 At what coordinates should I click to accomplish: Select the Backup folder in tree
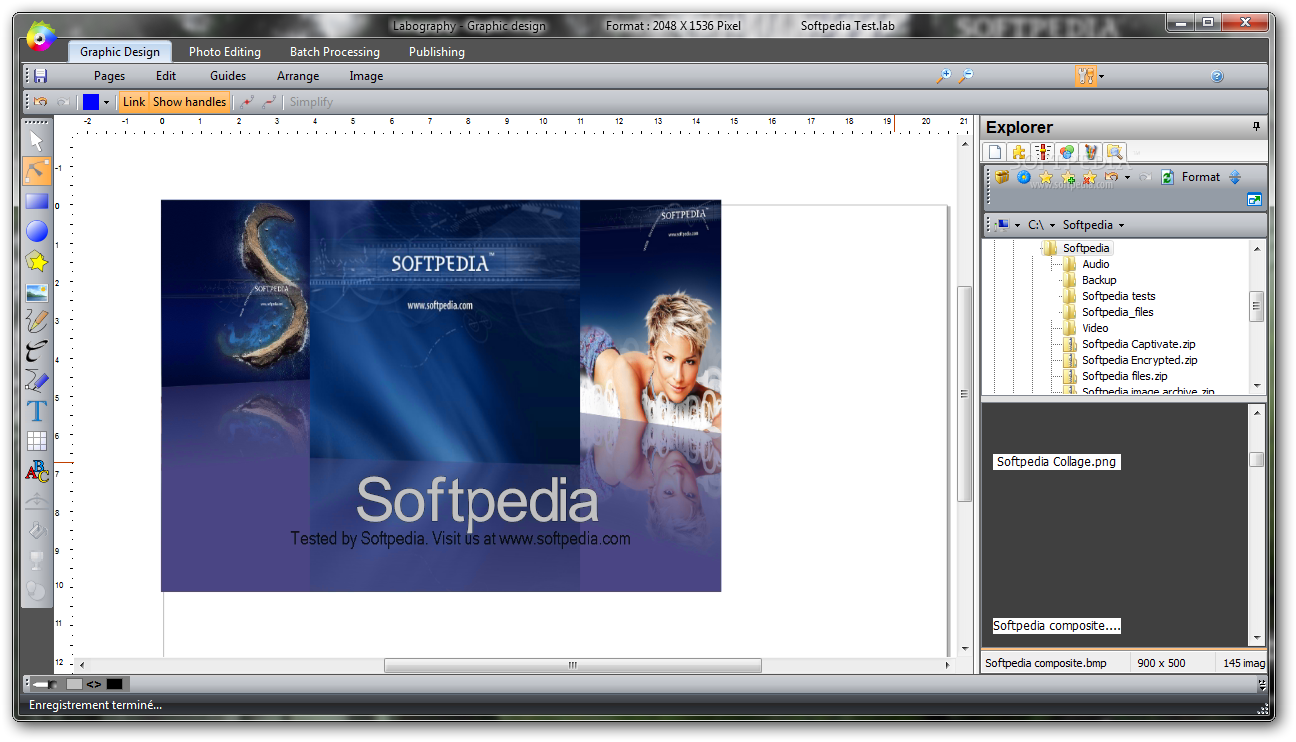click(x=1099, y=280)
